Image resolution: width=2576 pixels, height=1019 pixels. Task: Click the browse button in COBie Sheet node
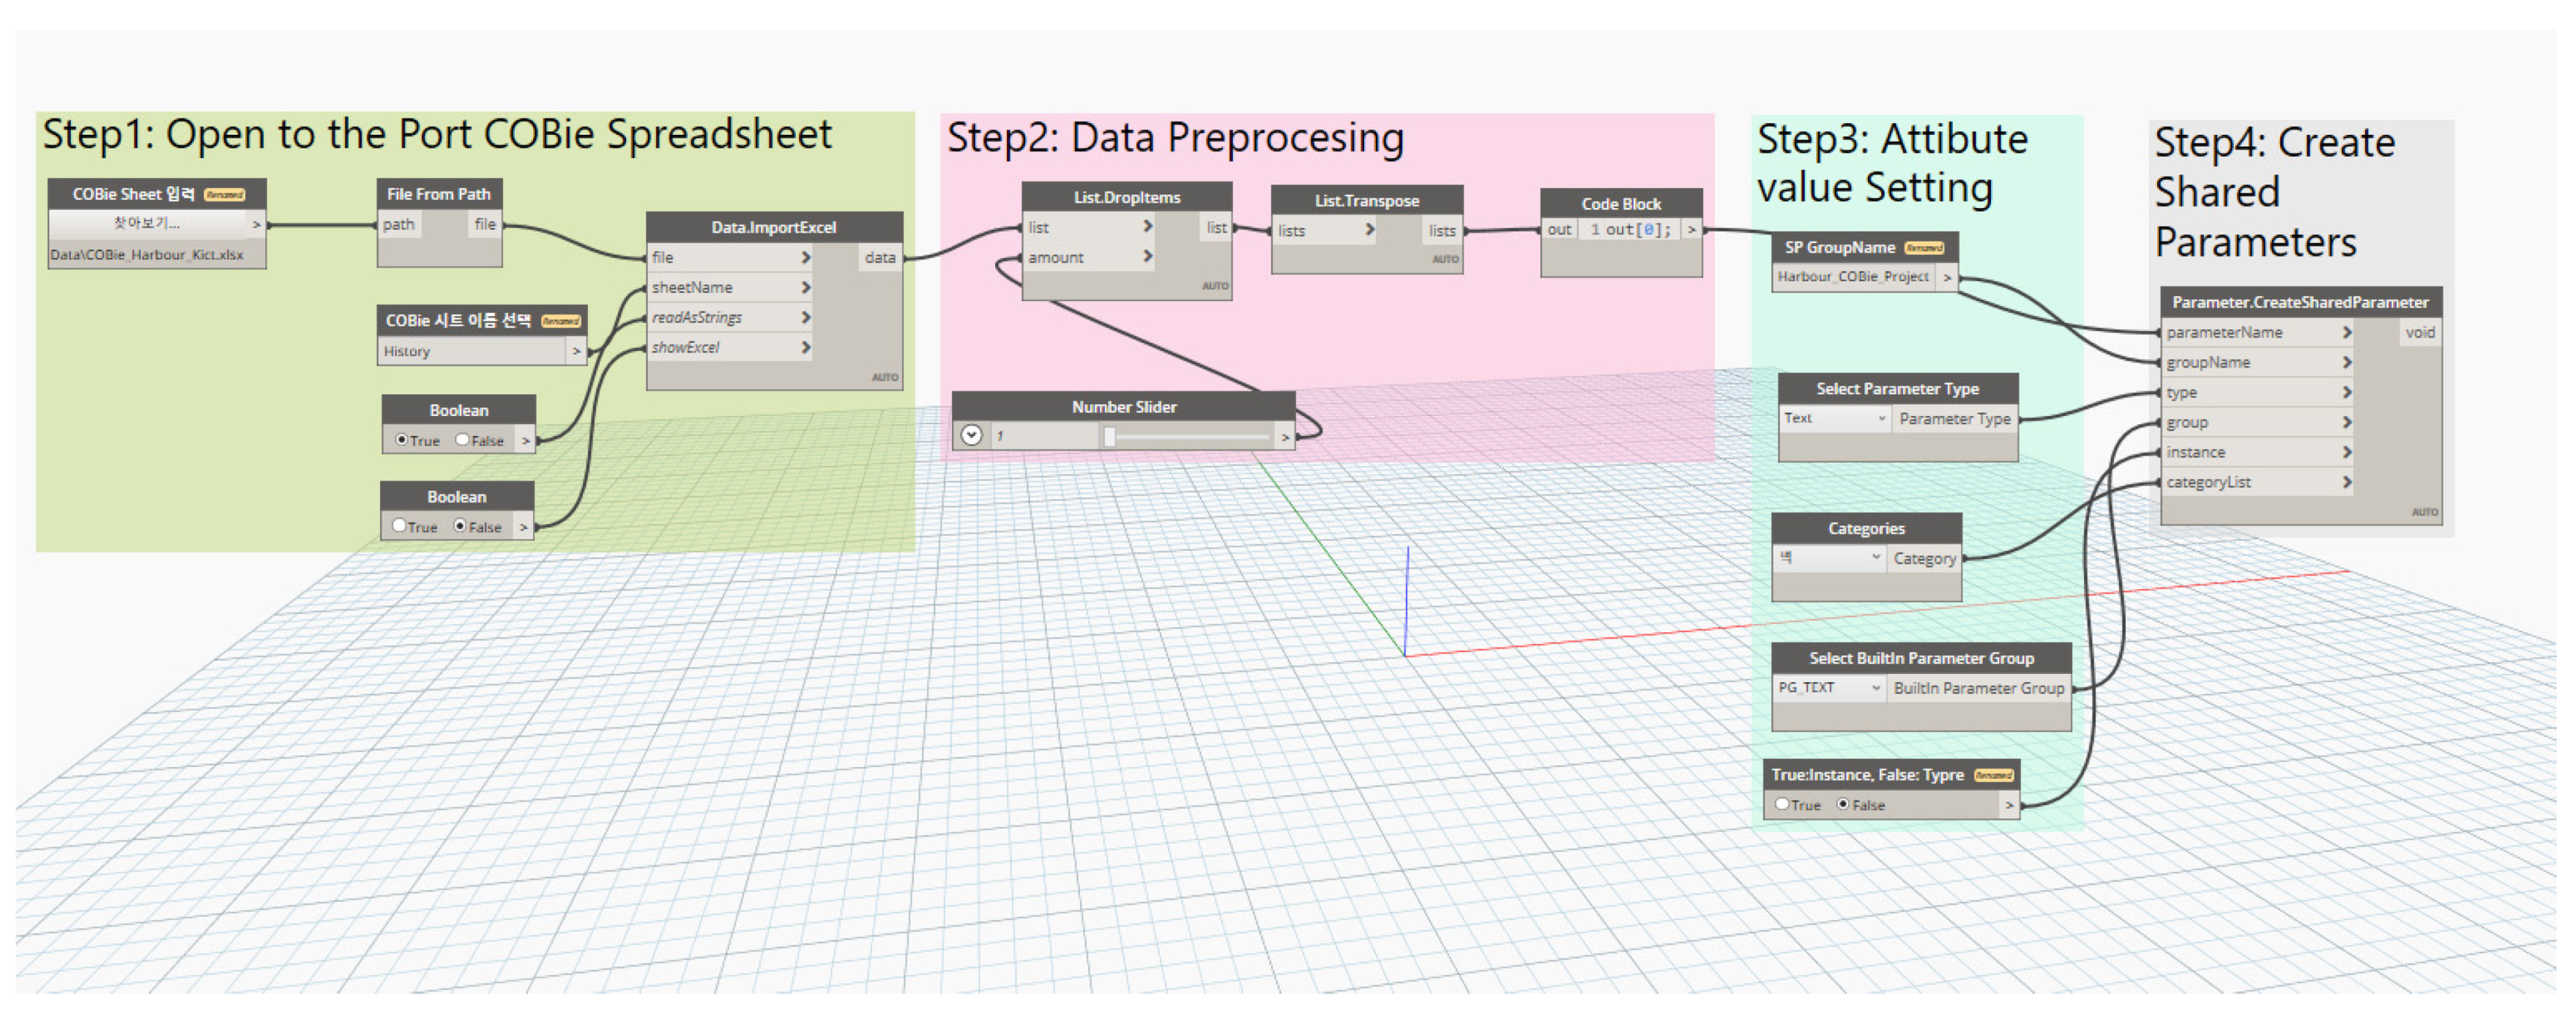(x=148, y=224)
